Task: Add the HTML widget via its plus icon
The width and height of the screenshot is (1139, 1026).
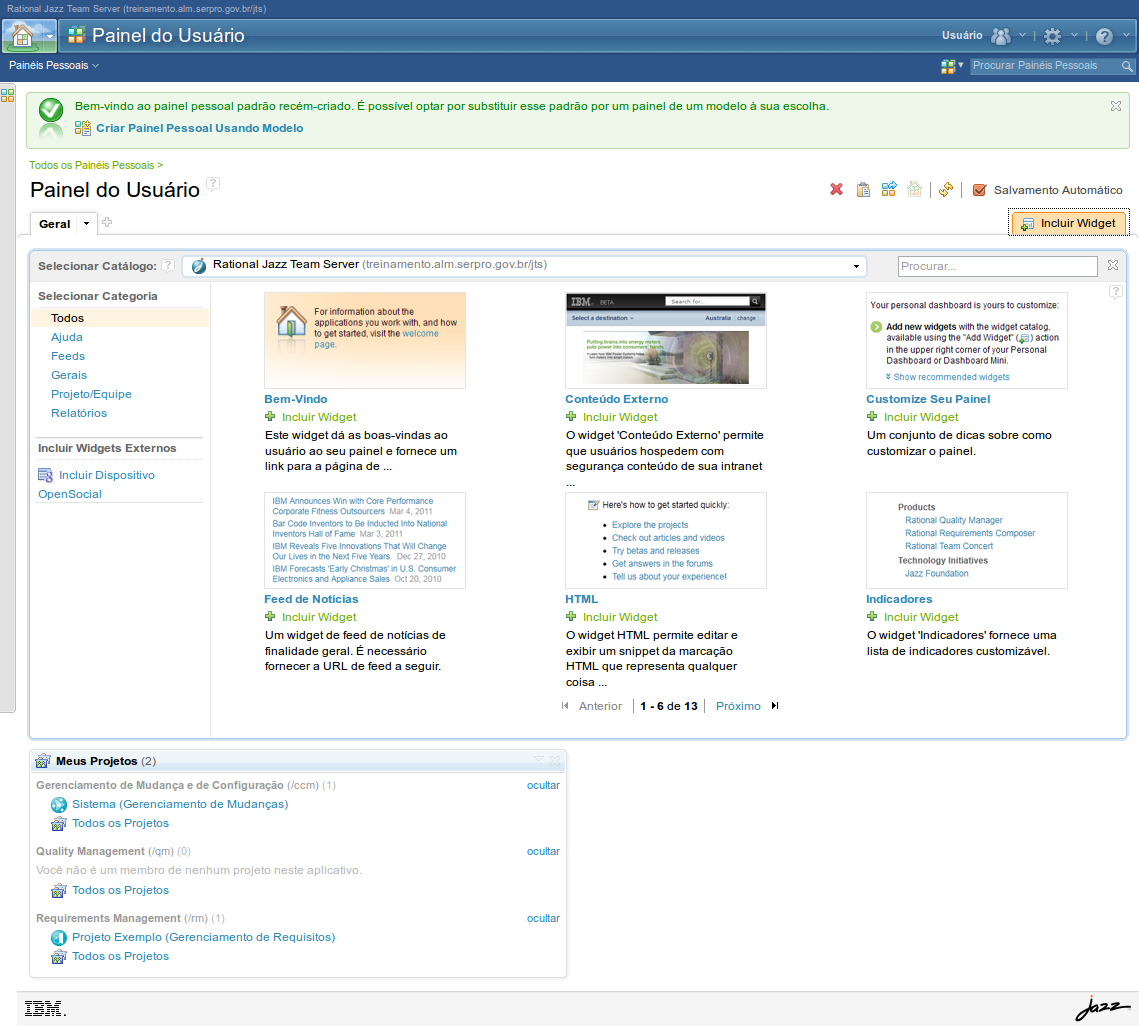Action: (x=571, y=616)
